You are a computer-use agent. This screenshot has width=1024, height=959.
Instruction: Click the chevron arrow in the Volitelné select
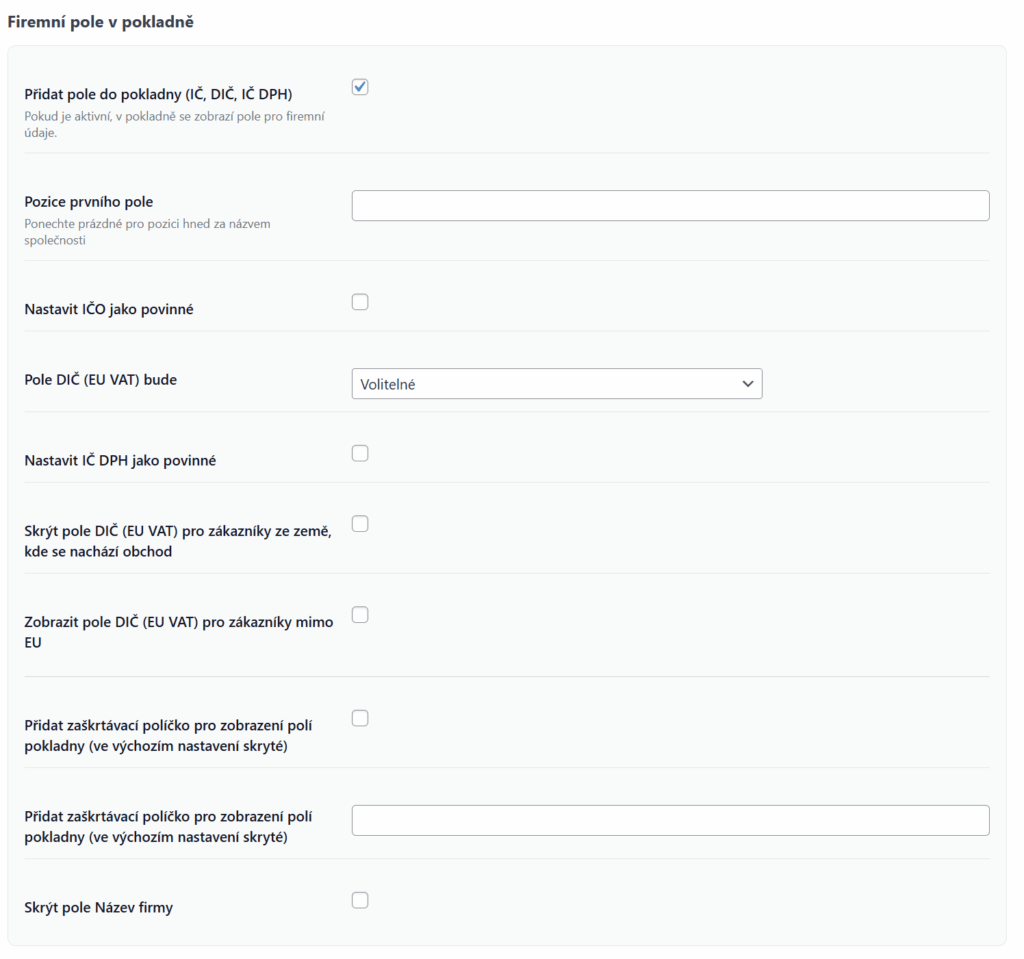(747, 384)
